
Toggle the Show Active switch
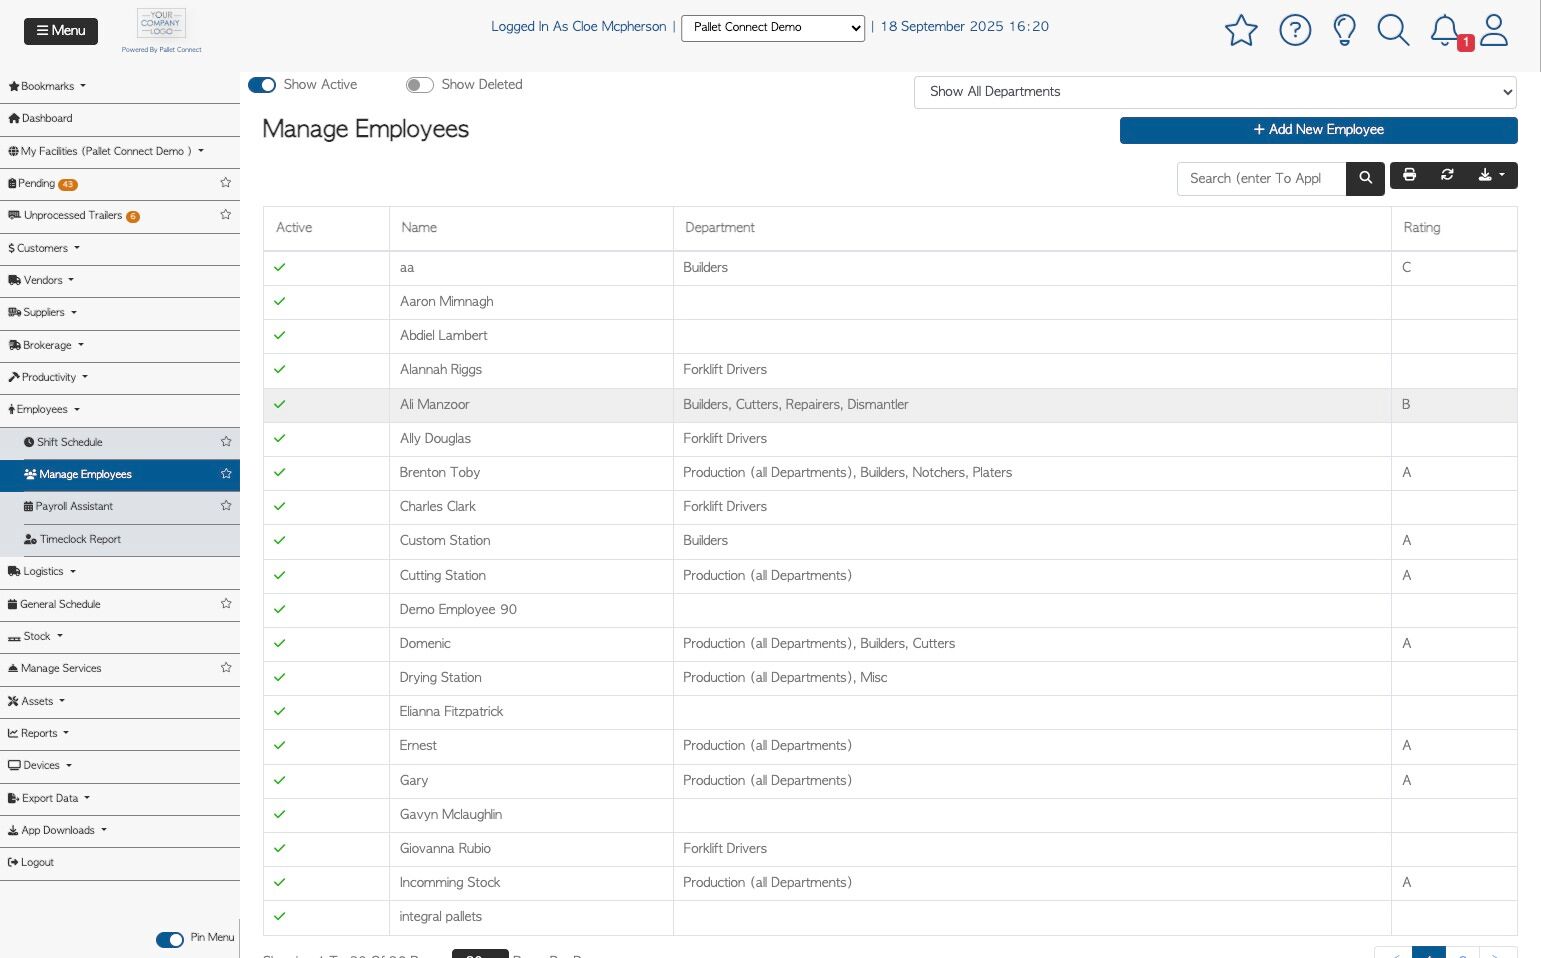pyautogui.click(x=262, y=85)
